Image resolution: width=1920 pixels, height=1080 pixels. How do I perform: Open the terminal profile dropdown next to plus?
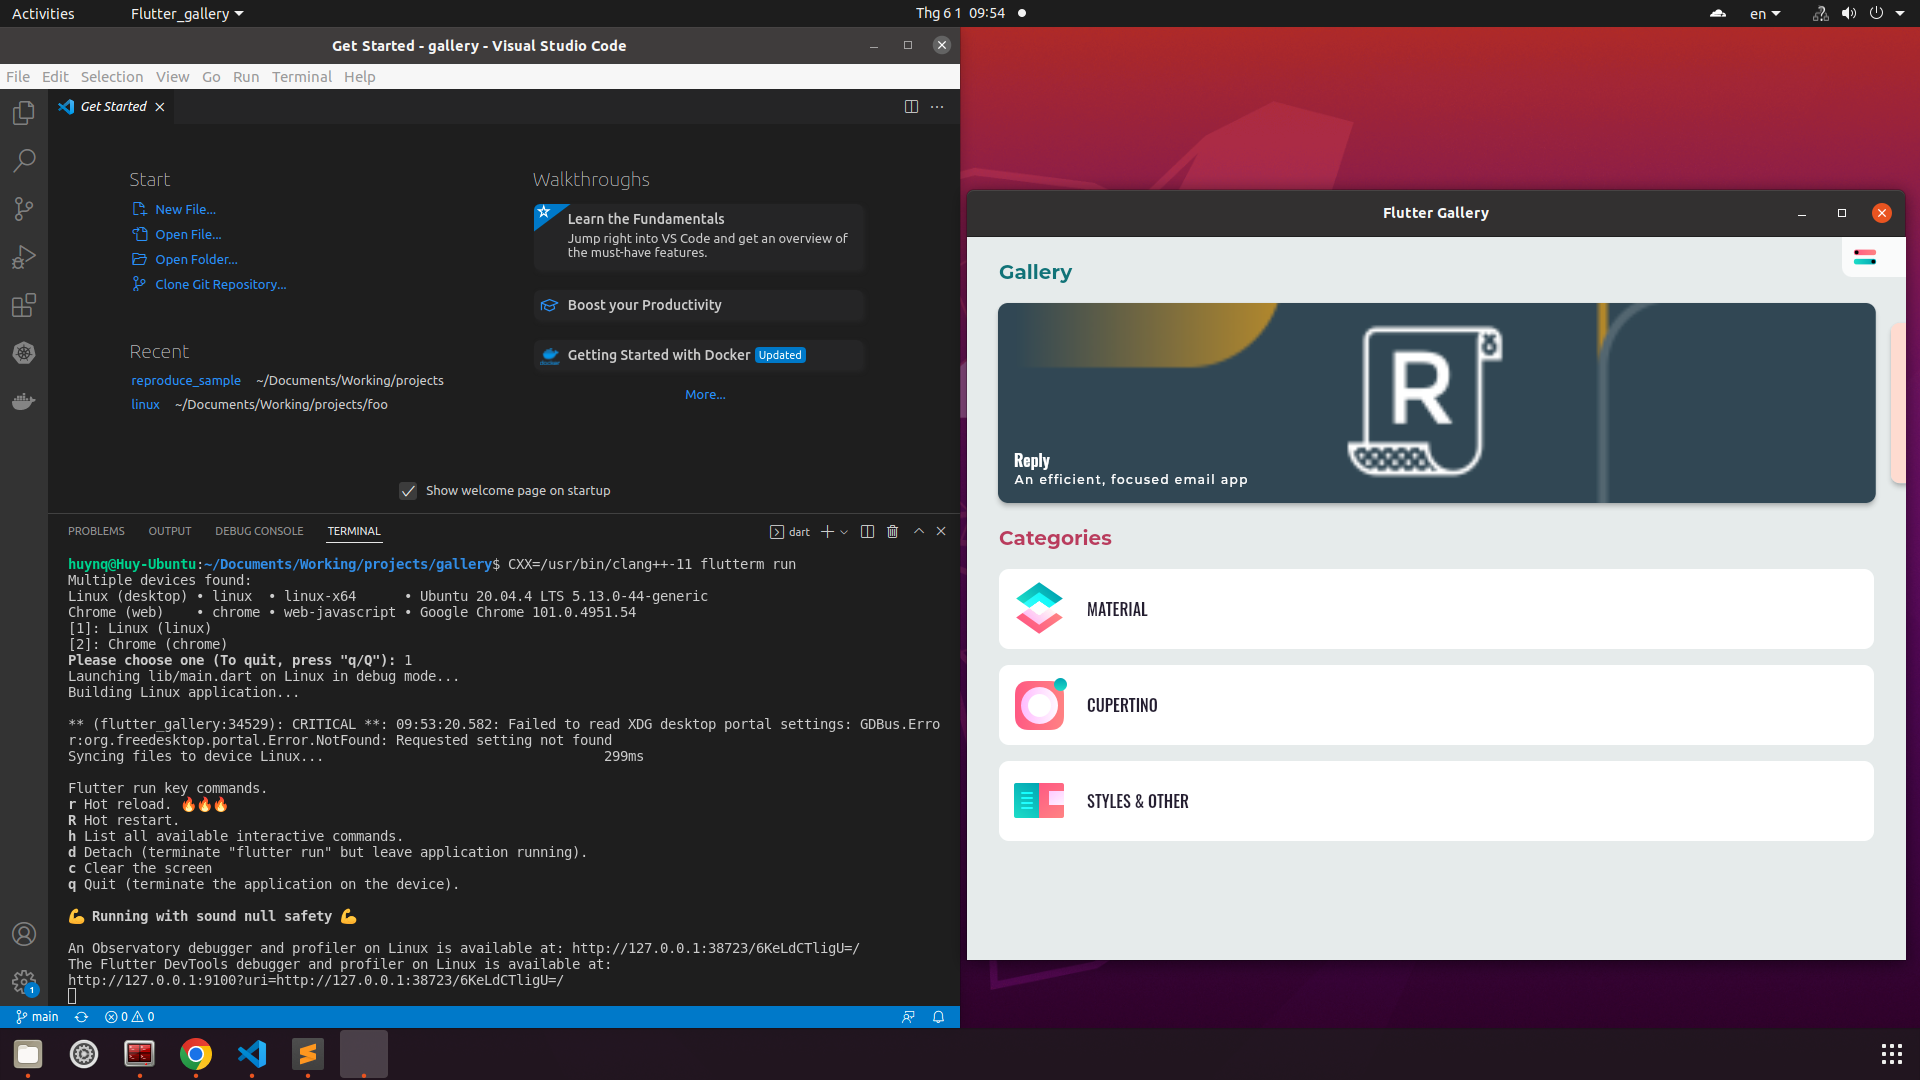(843, 531)
